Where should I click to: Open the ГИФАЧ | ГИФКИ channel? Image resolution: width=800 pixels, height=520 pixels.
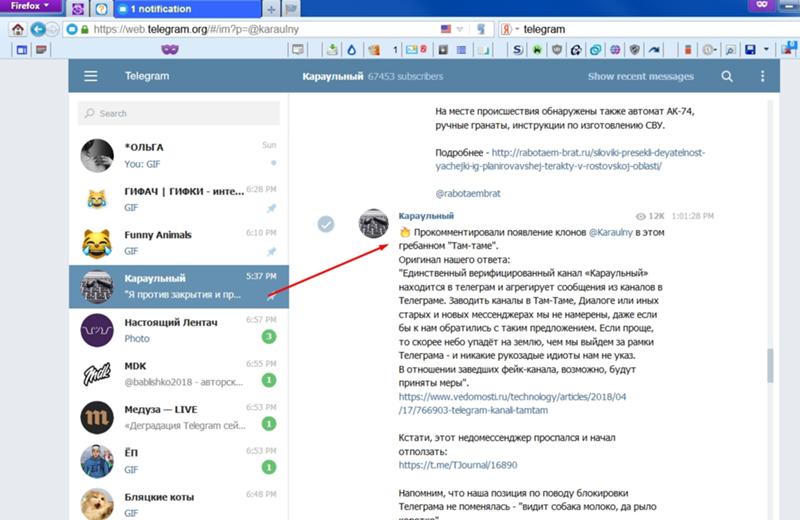[x=179, y=199]
